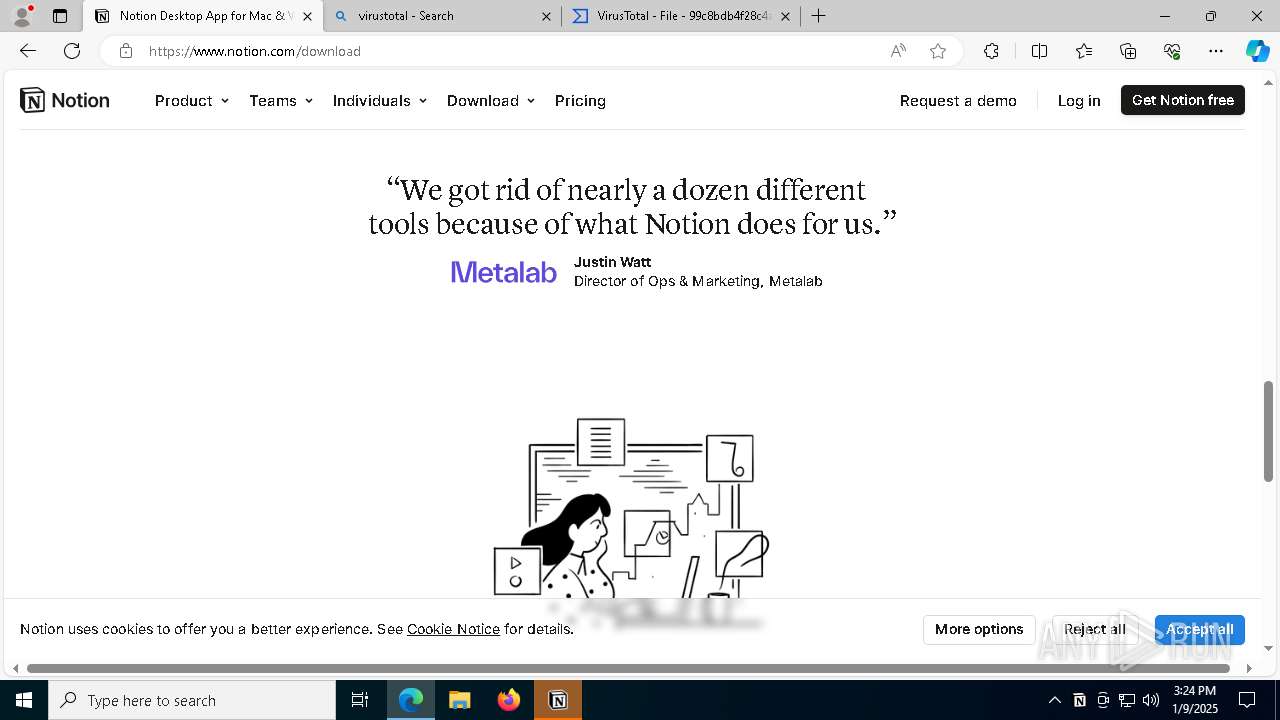Launch Firefox from taskbar
The width and height of the screenshot is (1280, 720).
(x=509, y=700)
